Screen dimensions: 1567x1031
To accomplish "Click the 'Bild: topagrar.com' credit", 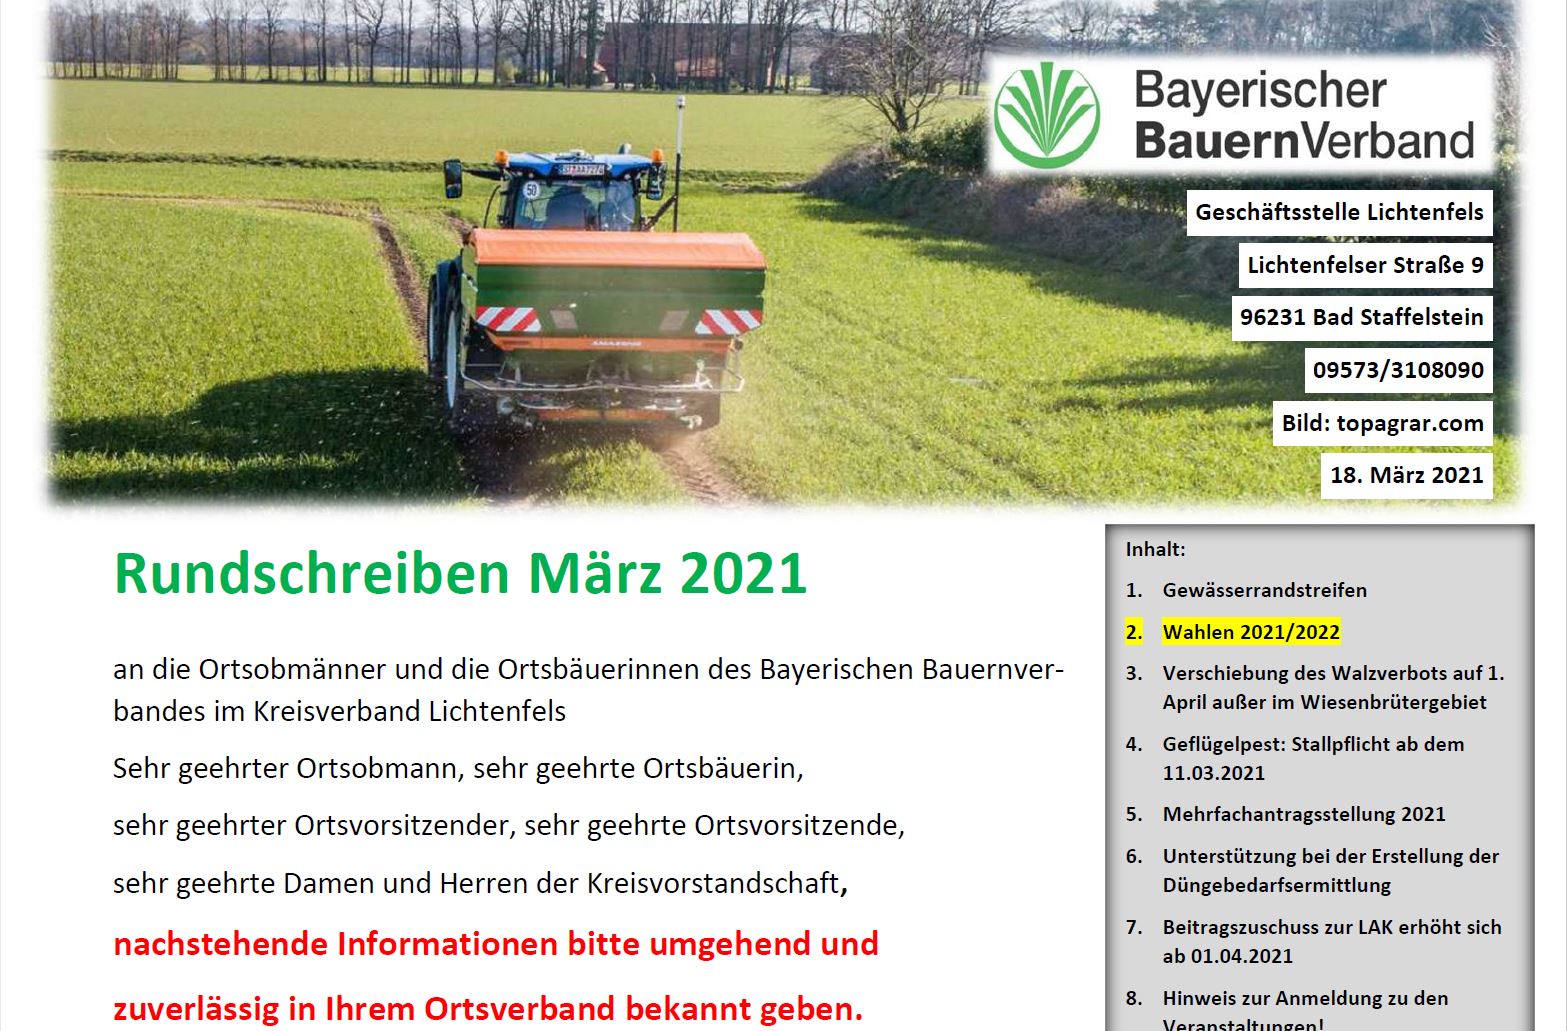I will (1382, 423).
